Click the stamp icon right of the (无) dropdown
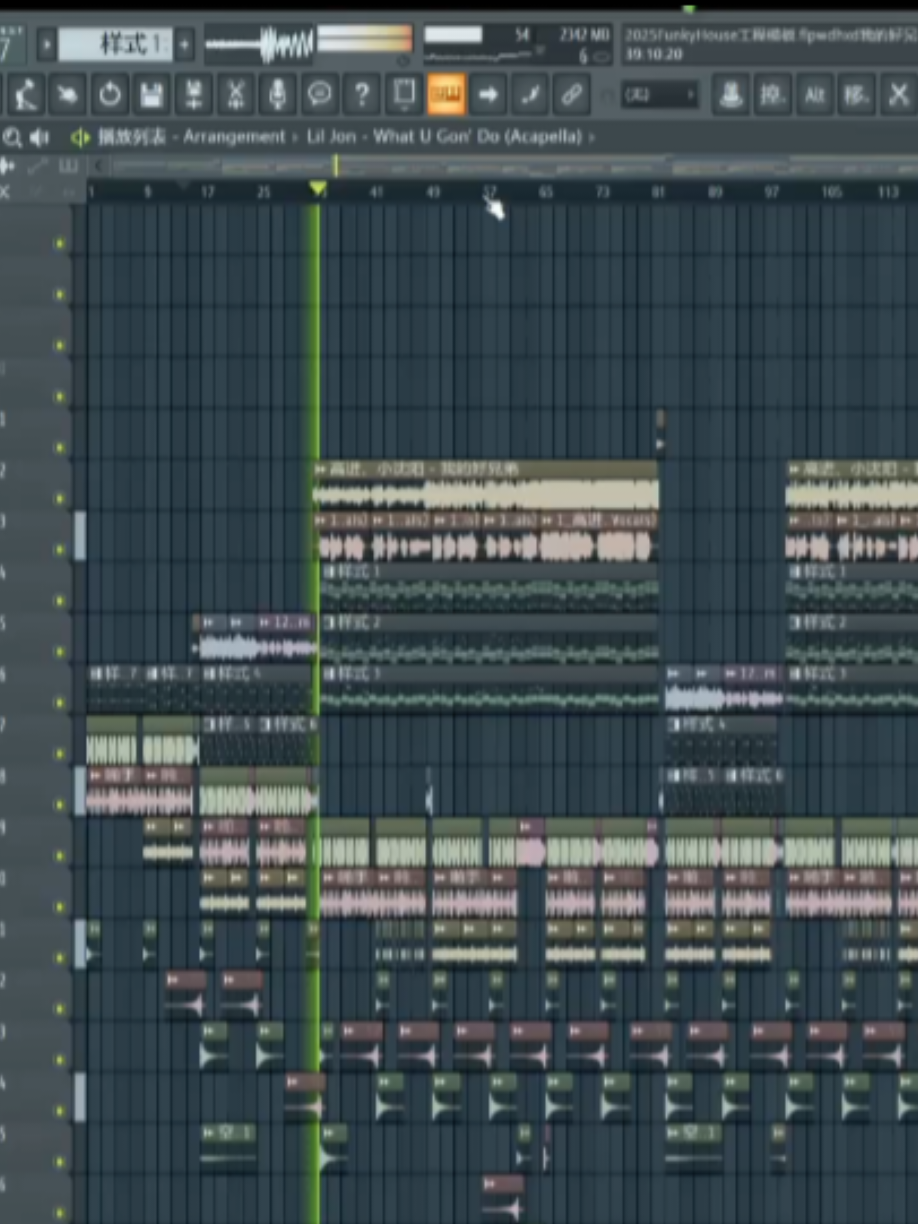The height and width of the screenshot is (1224, 918). coord(733,95)
